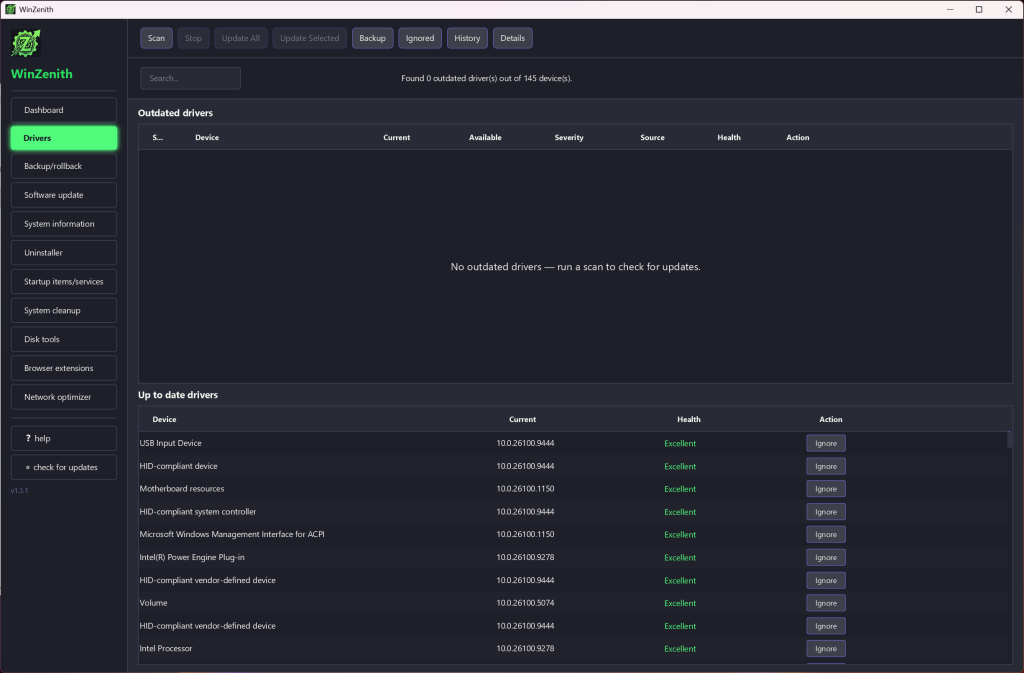Select the Intel Processor row
Viewport: 1024px width, 673px height.
point(573,649)
